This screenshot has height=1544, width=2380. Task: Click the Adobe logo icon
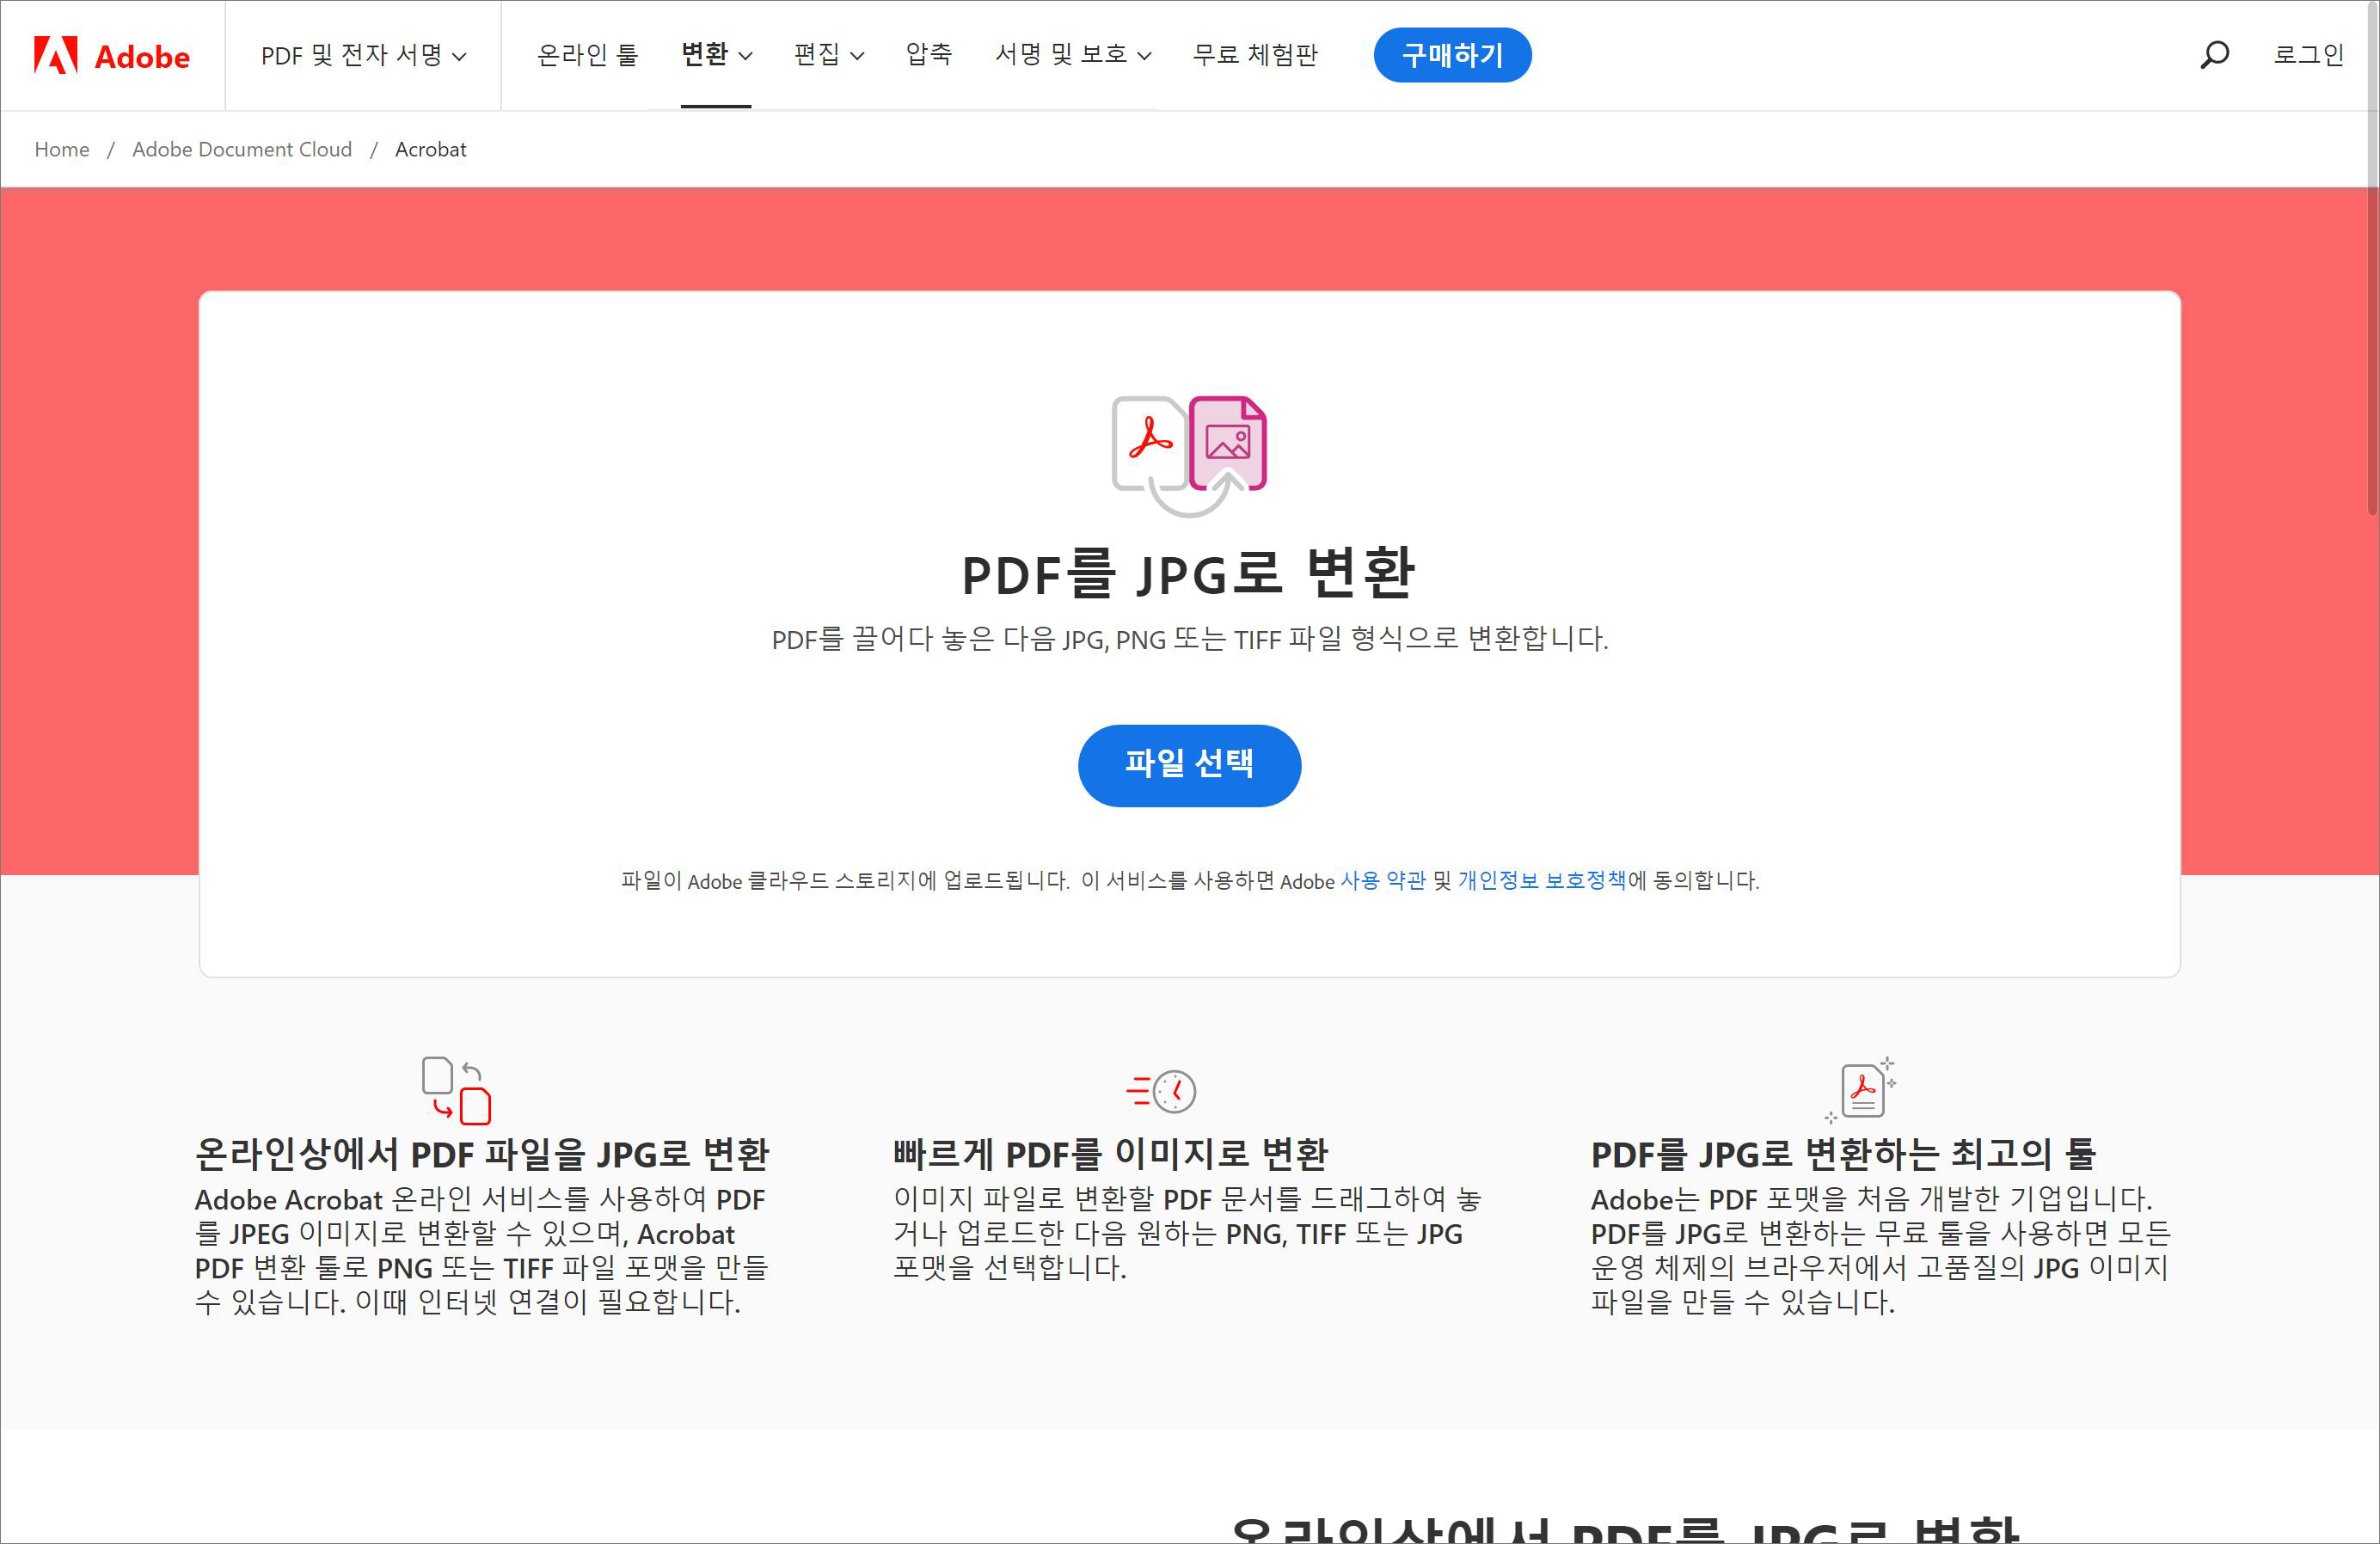(x=56, y=56)
